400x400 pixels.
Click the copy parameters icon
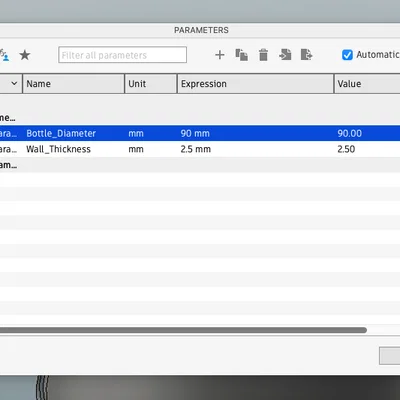pos(241,55)
